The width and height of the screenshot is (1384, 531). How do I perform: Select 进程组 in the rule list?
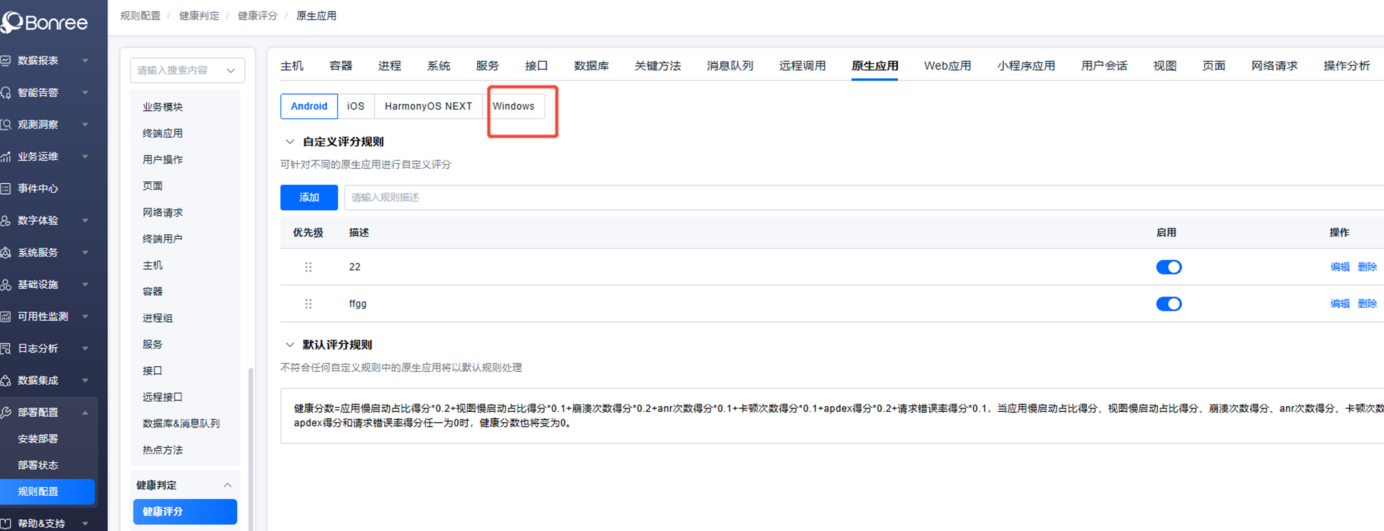pyautogui.click(x=158, y=318)
